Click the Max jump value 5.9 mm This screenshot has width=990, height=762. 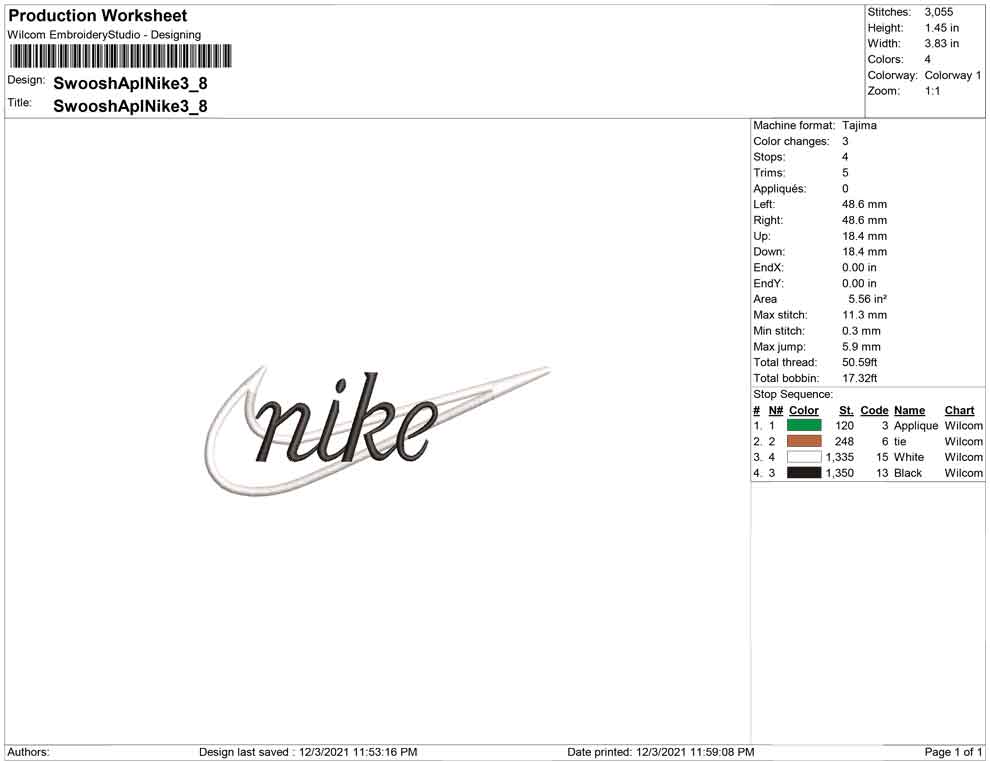(861, 347)
